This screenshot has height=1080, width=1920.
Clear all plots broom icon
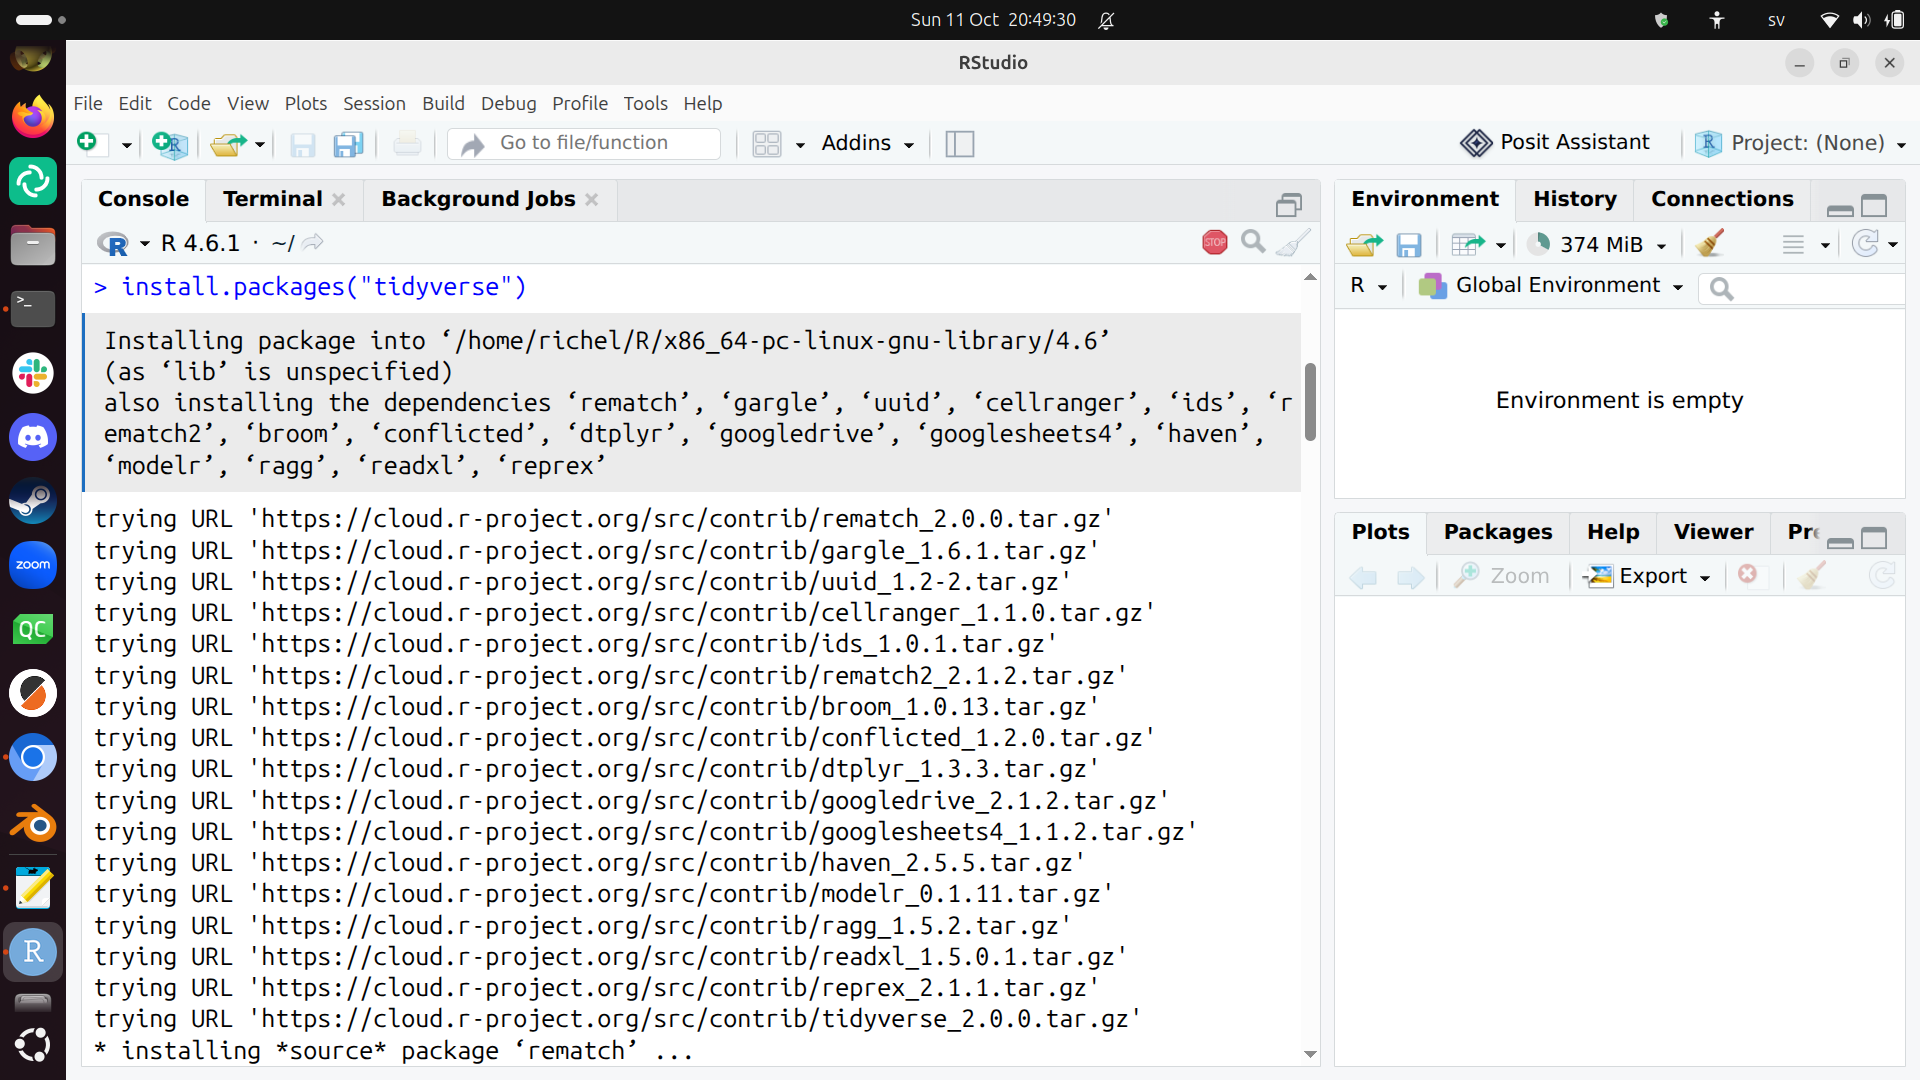[1812, 575]
